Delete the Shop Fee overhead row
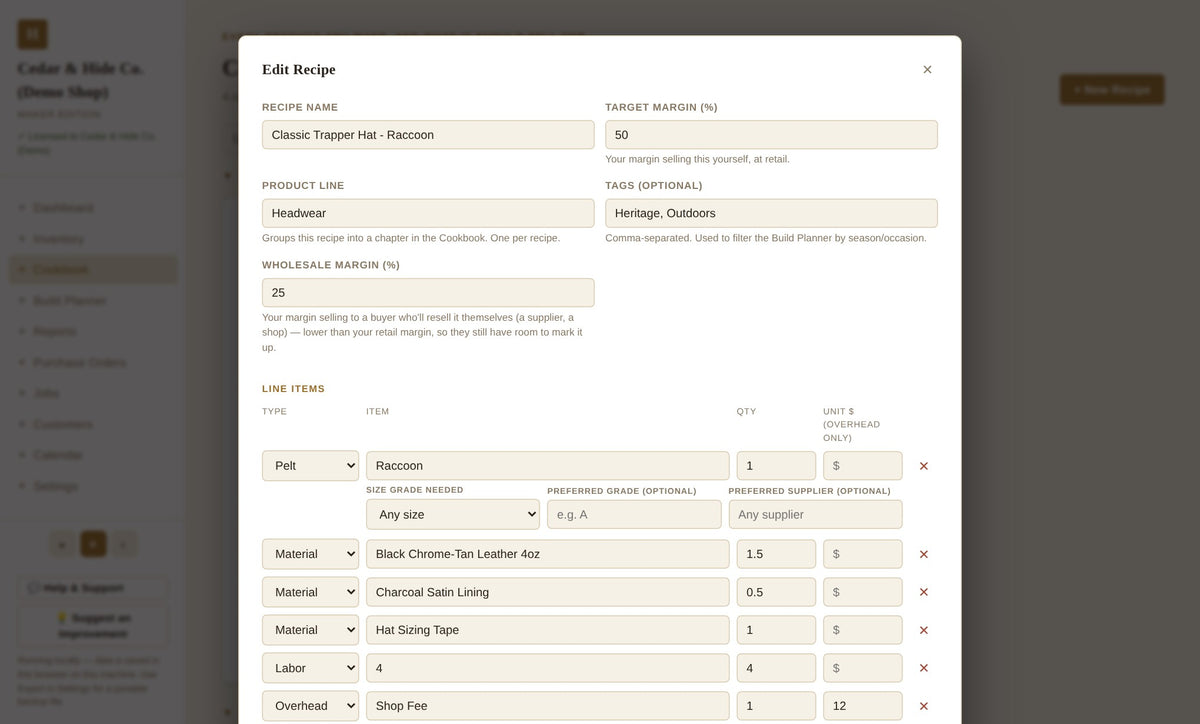The height and width of the screenshot is (724, 1200). point(923,706)
